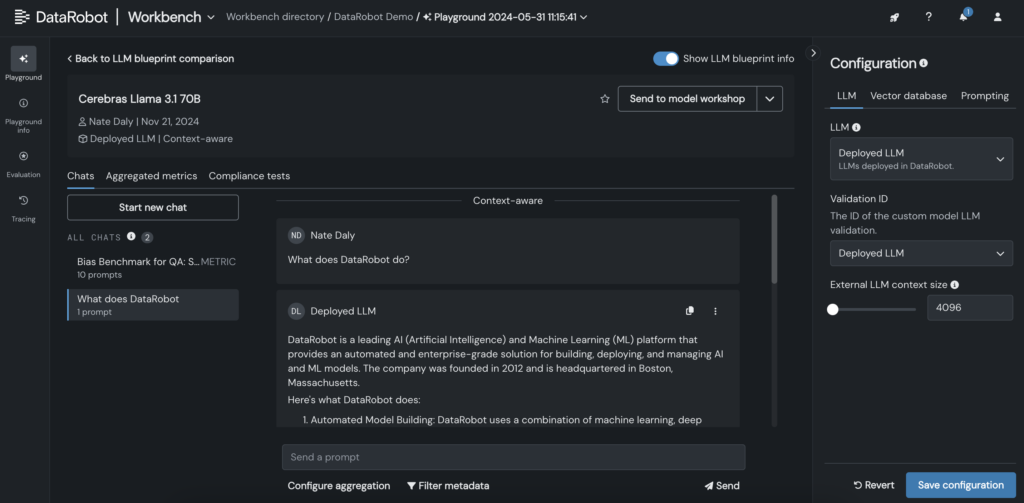Switch to the Compliance tests tab
The image size is (1024, 503).
click(249, 176)
